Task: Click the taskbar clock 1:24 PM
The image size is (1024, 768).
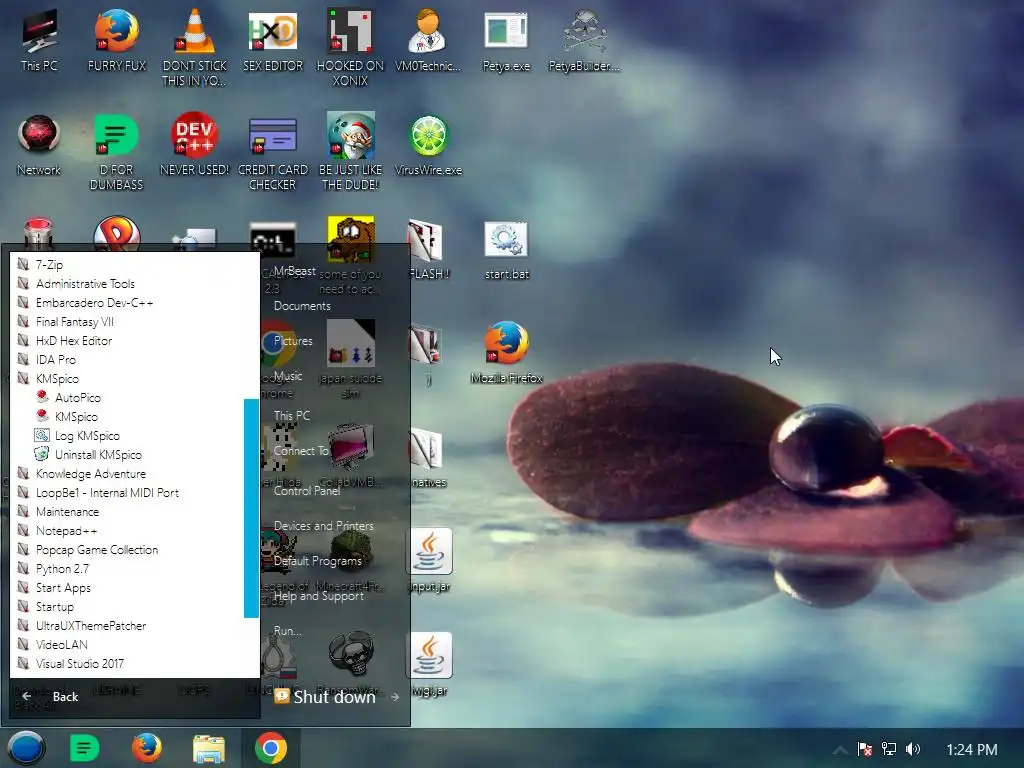Action: coord(972,750)
